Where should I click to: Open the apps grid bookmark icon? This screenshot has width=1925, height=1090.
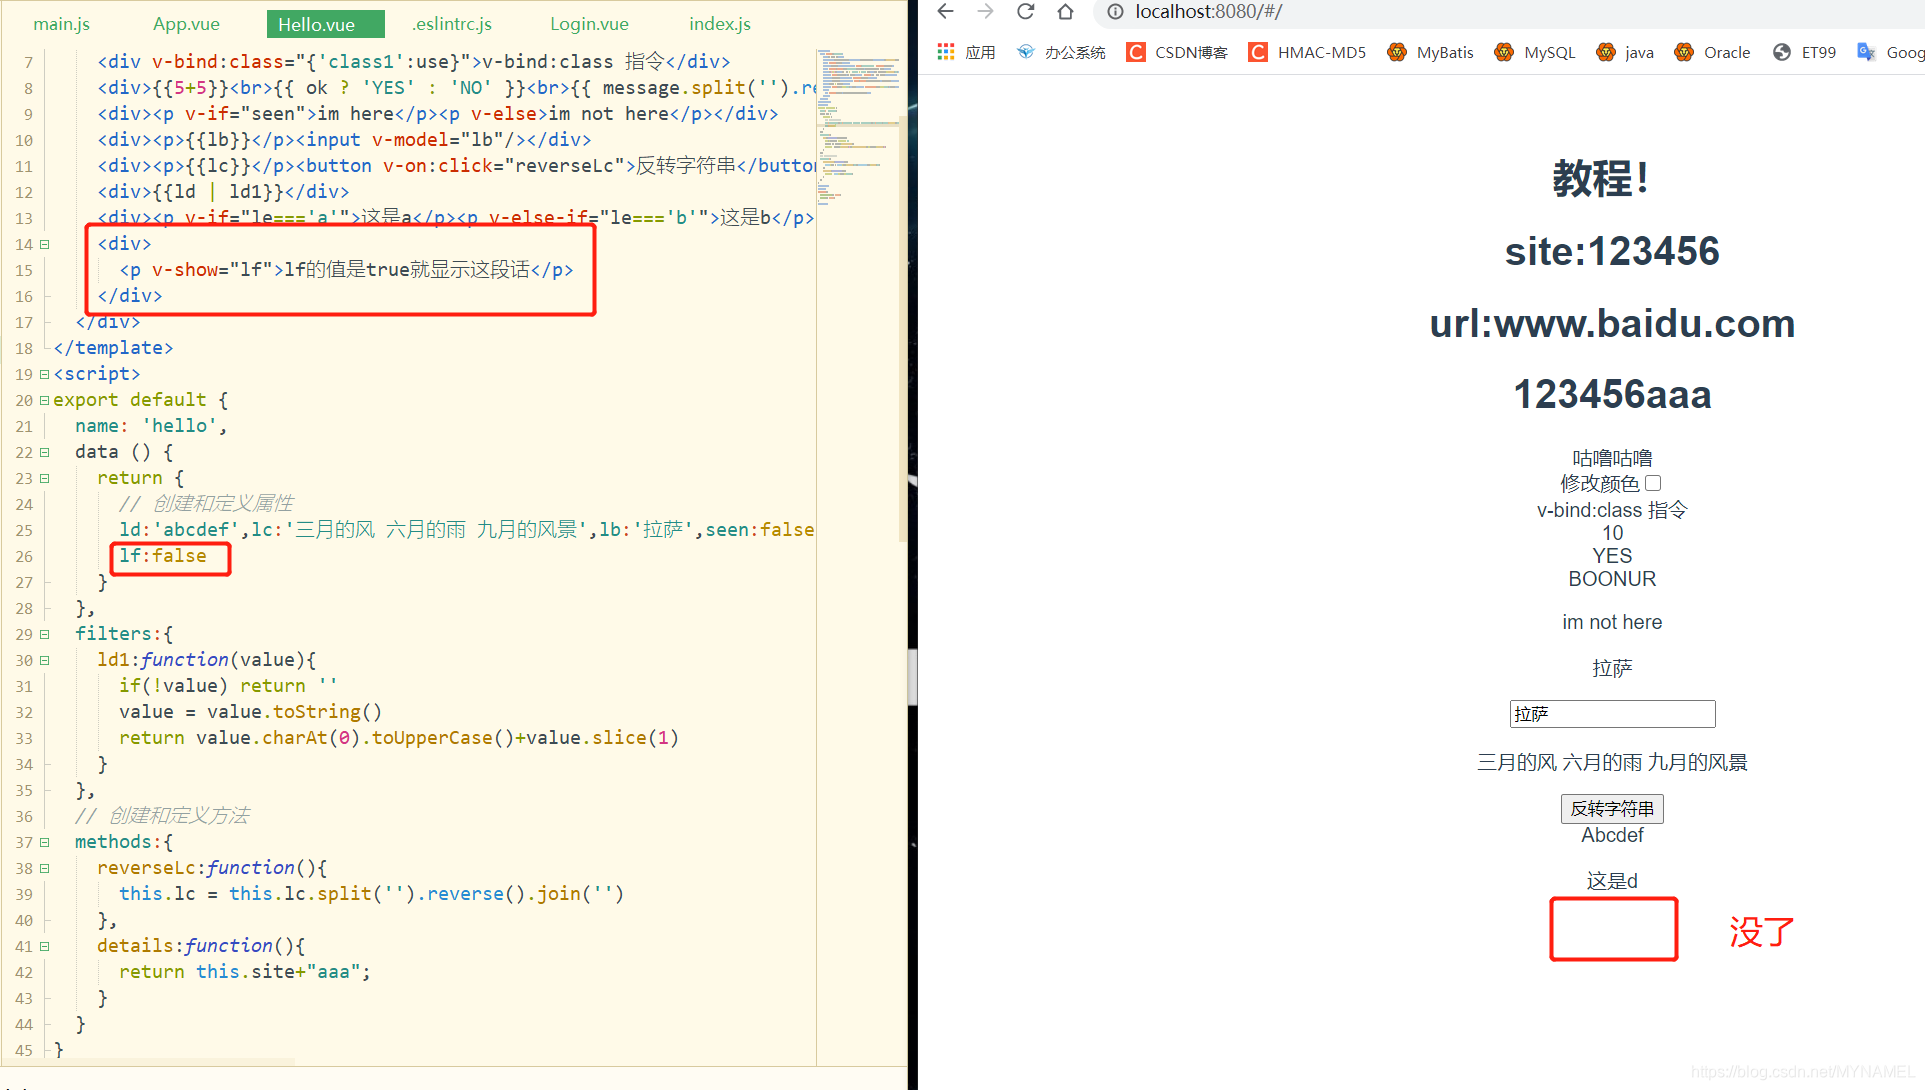click(946, 52)
